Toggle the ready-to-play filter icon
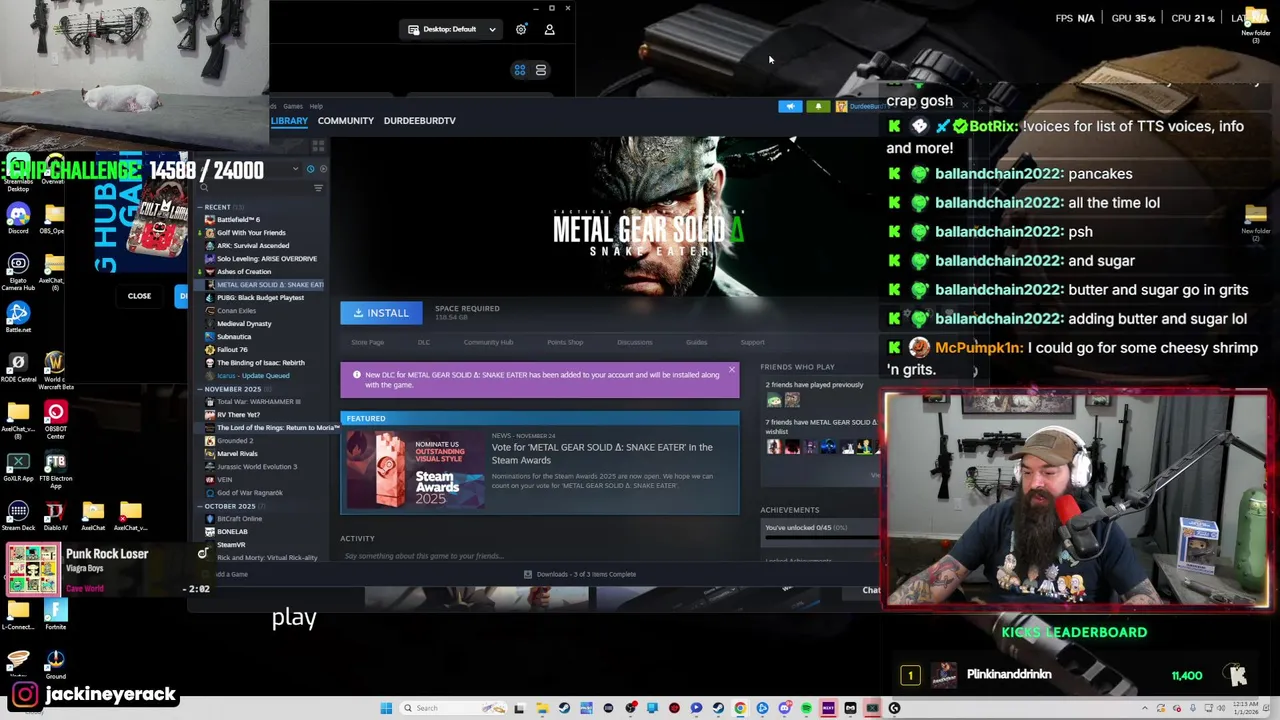Image resolution: width=1280 pixels, height=720 pixels. coord(323,169)
